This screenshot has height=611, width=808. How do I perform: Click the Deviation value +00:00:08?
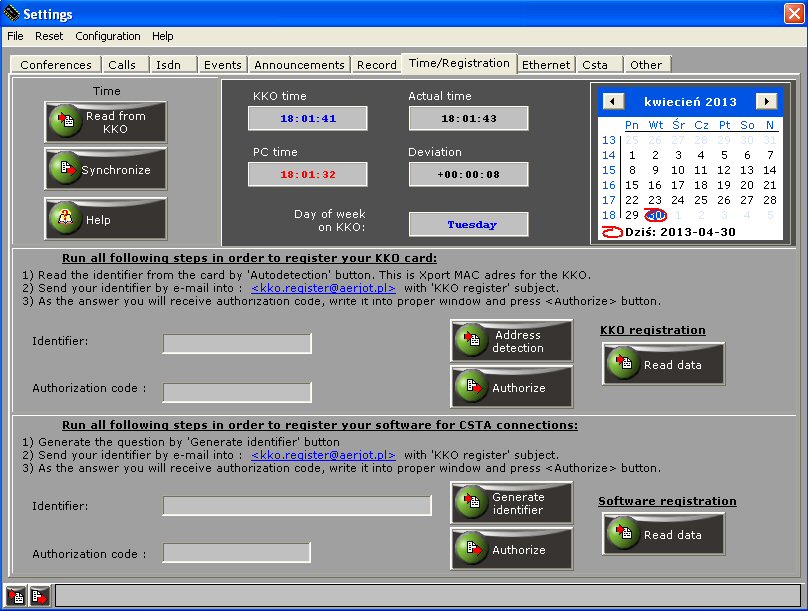coord(468,175)
